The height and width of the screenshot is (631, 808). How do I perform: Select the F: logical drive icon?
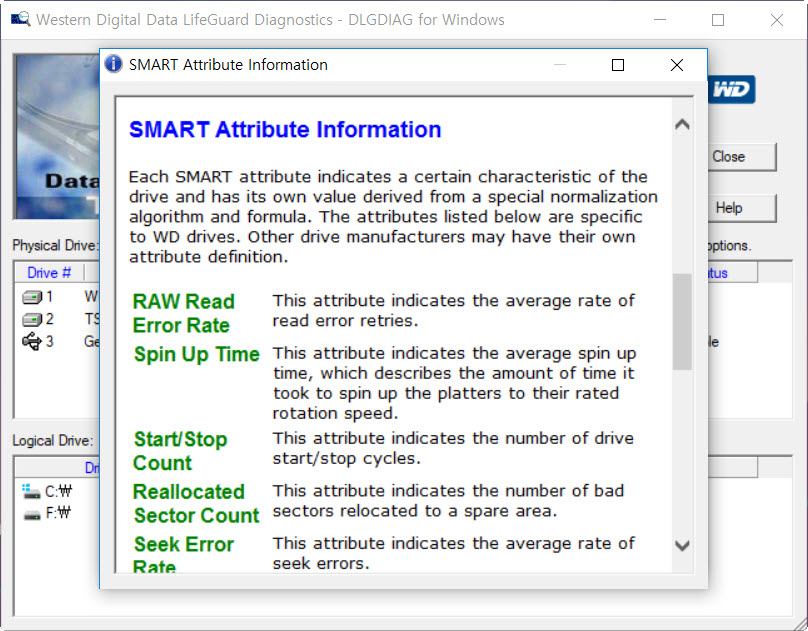[32, 514]
